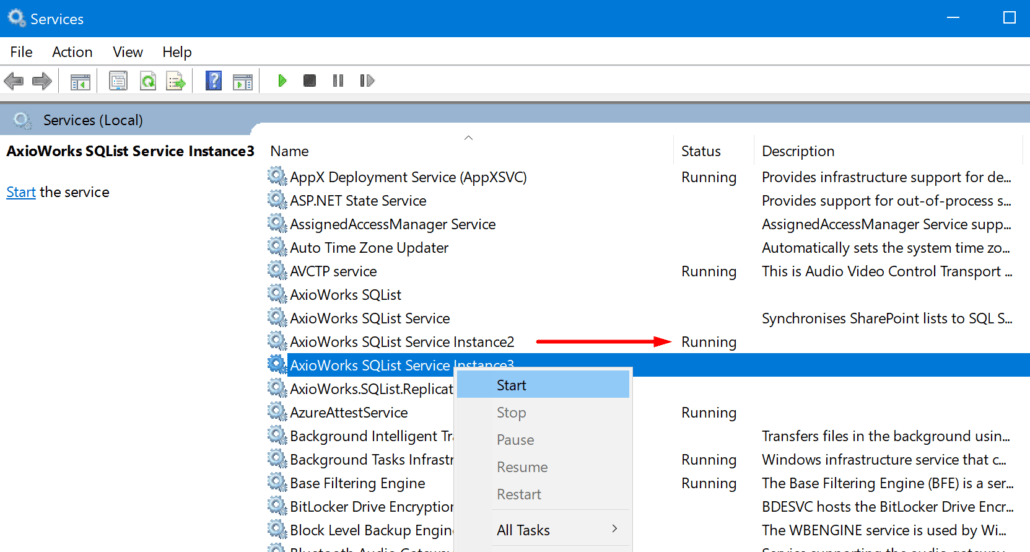Image resolution: width=1030 pixels, height=552 pixels.
Task: Click The WBENGINE service description text
Action: (884, 530)
